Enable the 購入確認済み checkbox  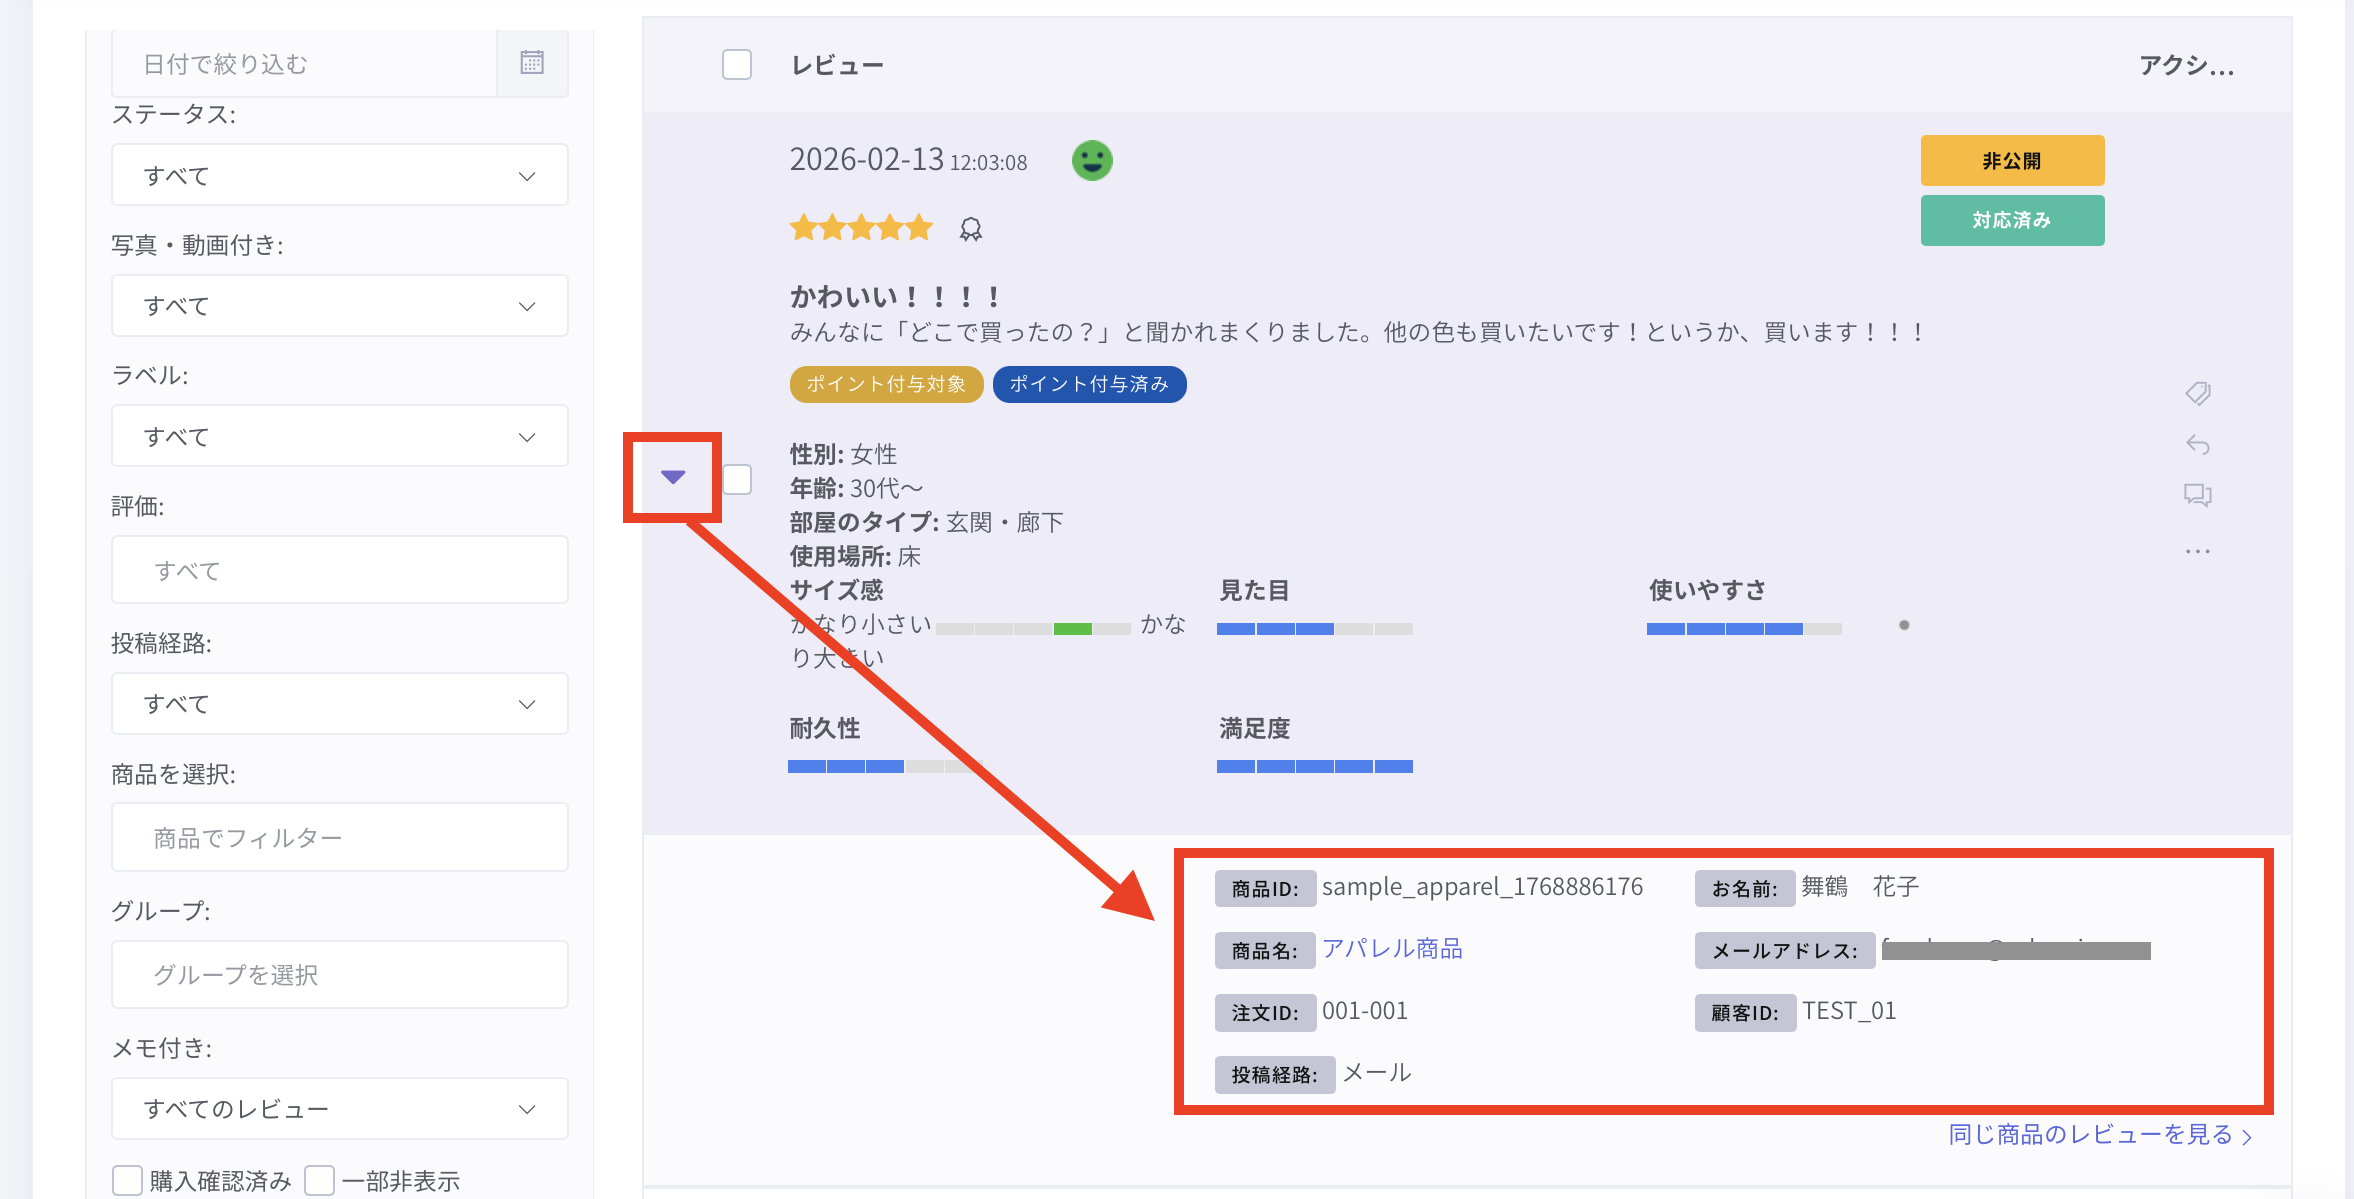pyautogui.click(x=127, y=1180)
